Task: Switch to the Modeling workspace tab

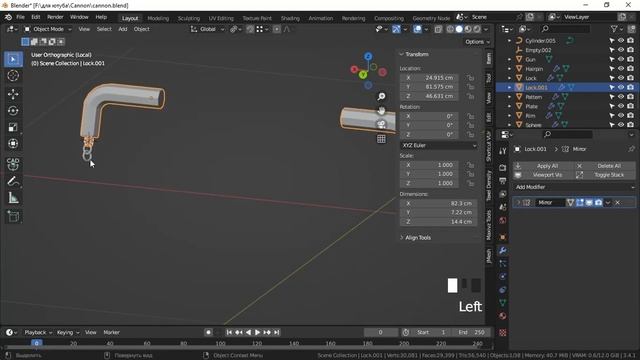Action: pyautogui.click(x=158, y=18)
